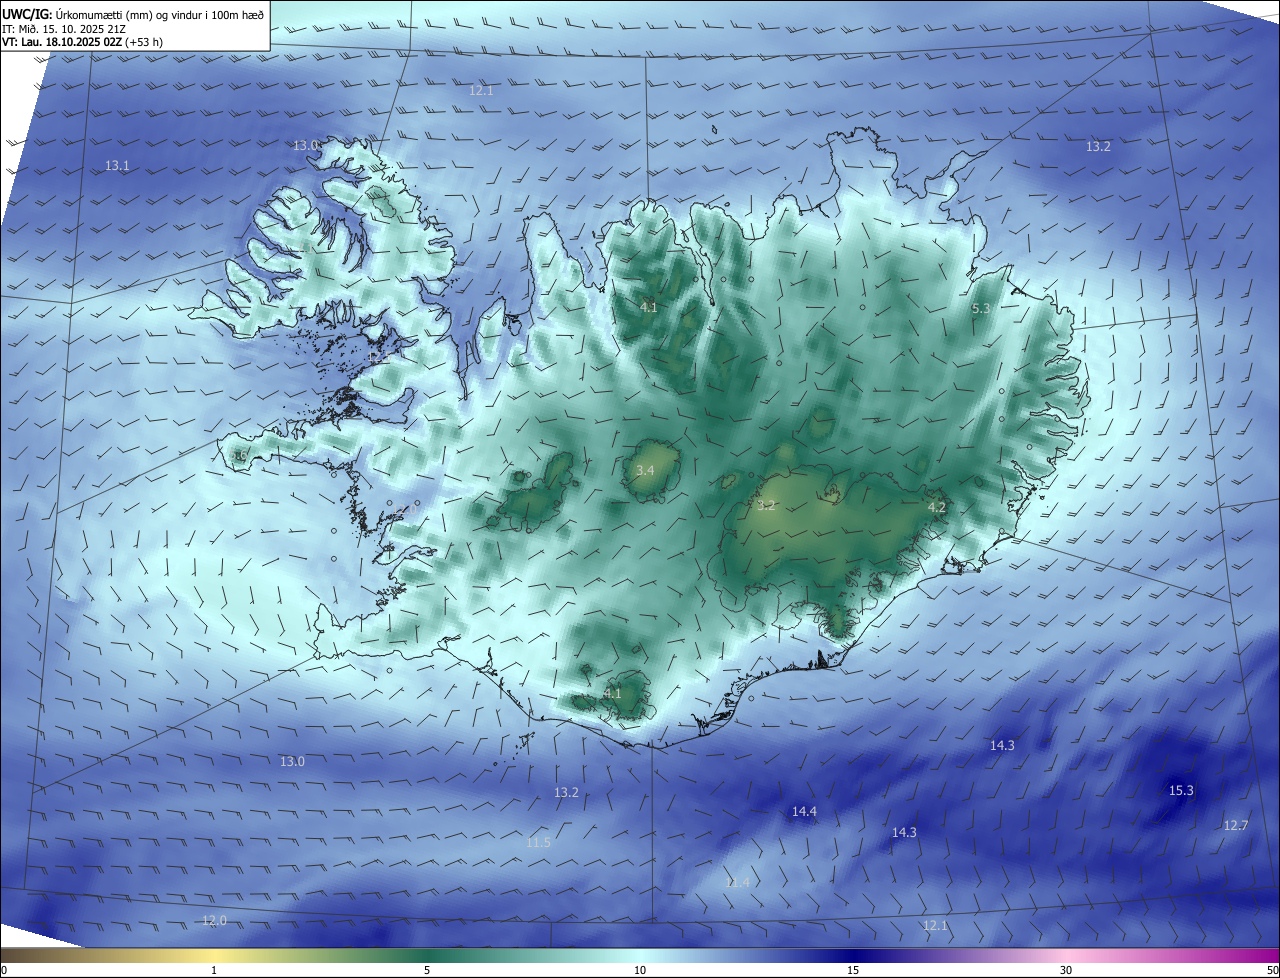Click the '30' tick on the color scale

(1066, 970)
